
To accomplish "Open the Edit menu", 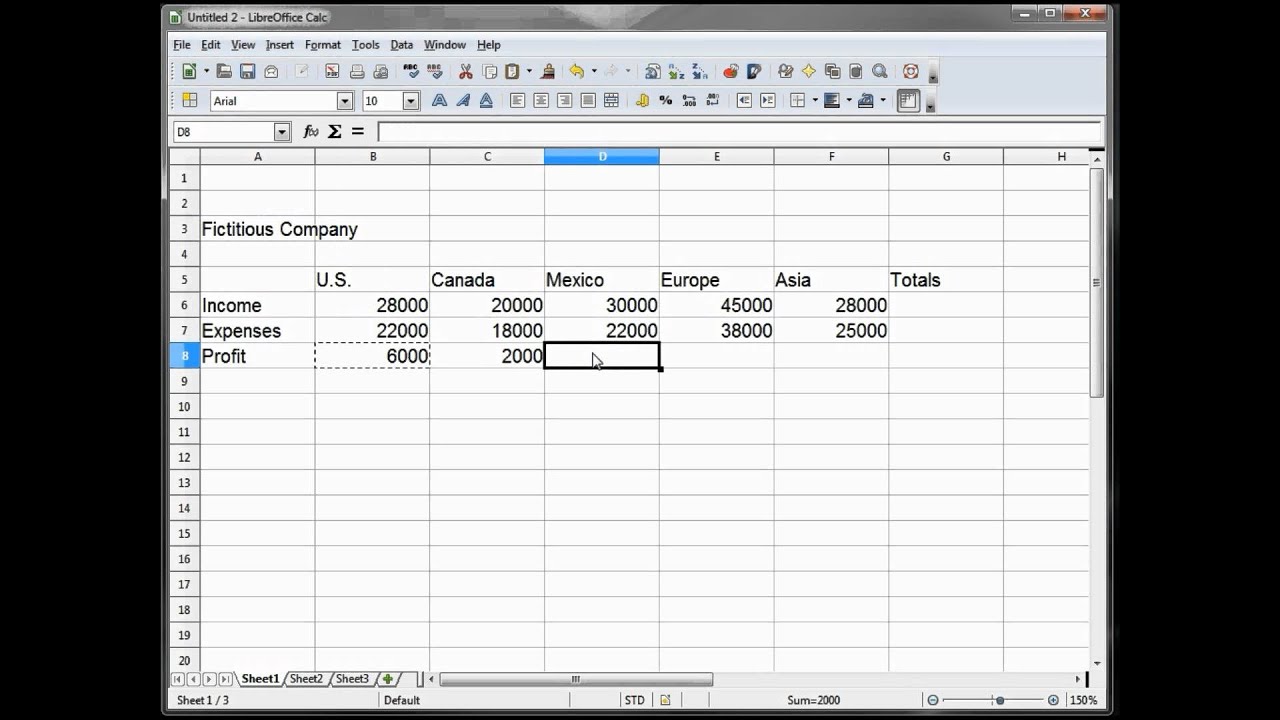I will pyautogui.click(x=210, y=45).
